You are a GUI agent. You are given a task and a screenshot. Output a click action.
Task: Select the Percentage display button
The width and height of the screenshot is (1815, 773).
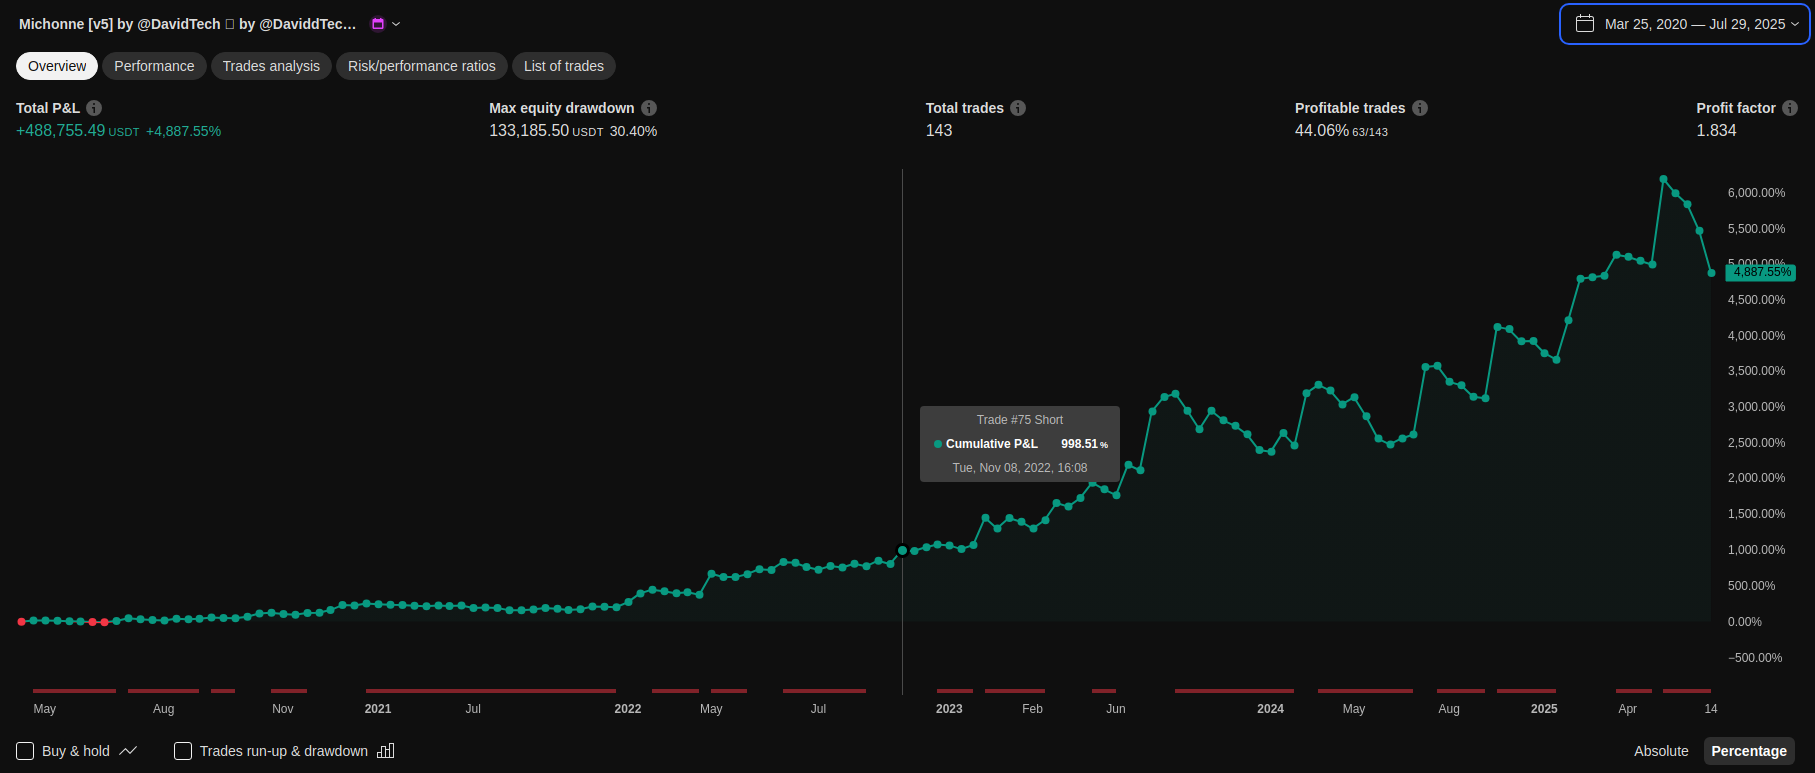point(1748,751)
